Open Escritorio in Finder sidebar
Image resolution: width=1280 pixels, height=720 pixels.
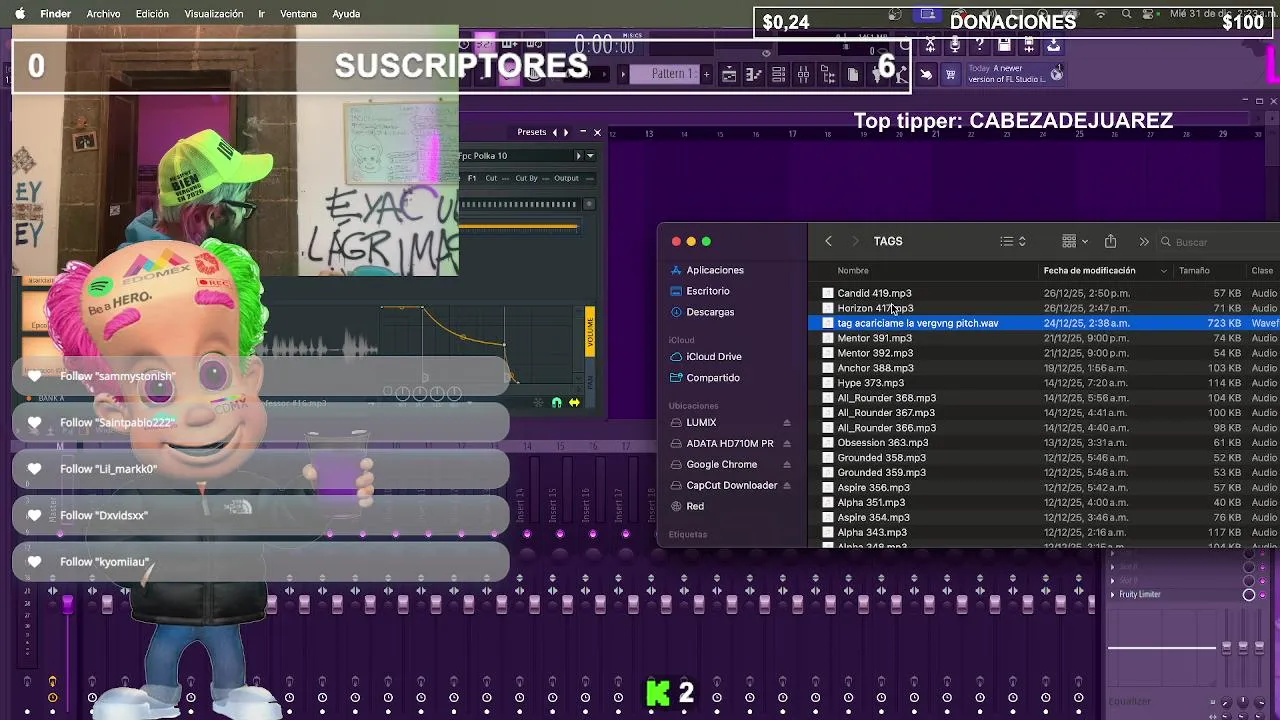tap(707, 291)
